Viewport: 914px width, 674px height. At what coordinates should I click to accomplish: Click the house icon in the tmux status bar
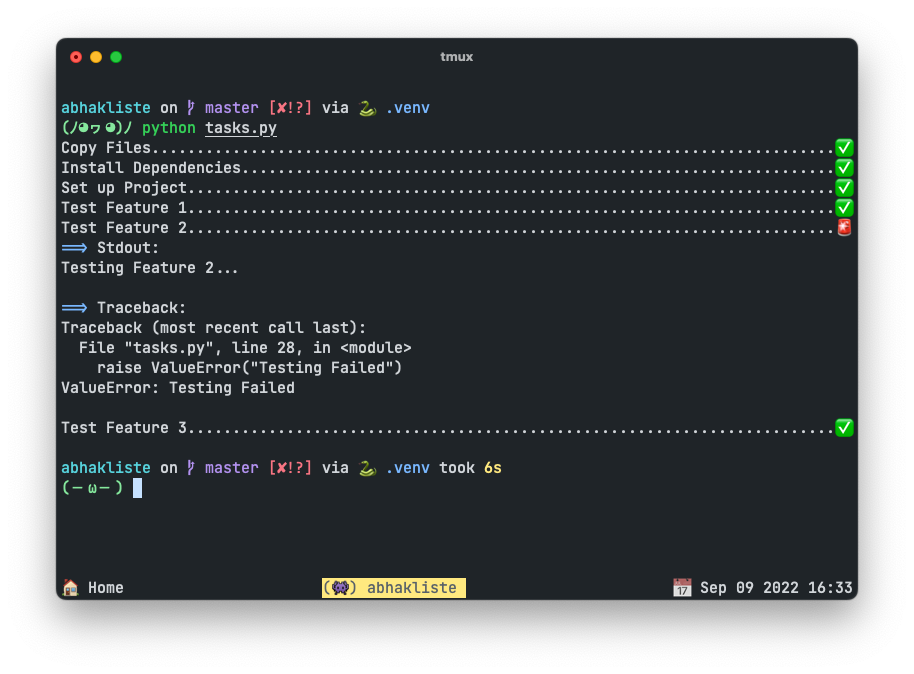click(71, 587)
